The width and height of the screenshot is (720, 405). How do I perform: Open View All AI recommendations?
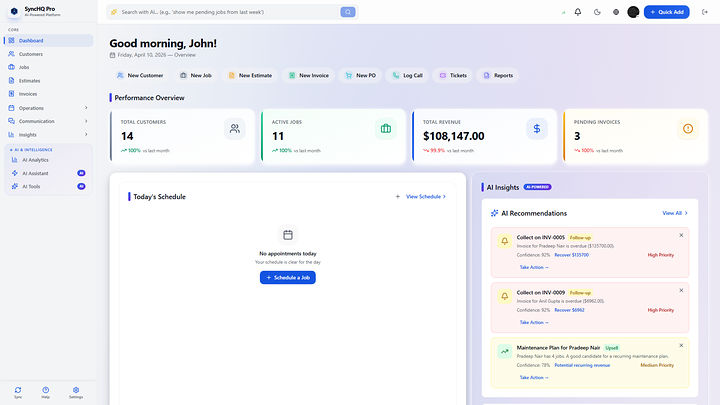pyautogui.click(x=675, y=213)
